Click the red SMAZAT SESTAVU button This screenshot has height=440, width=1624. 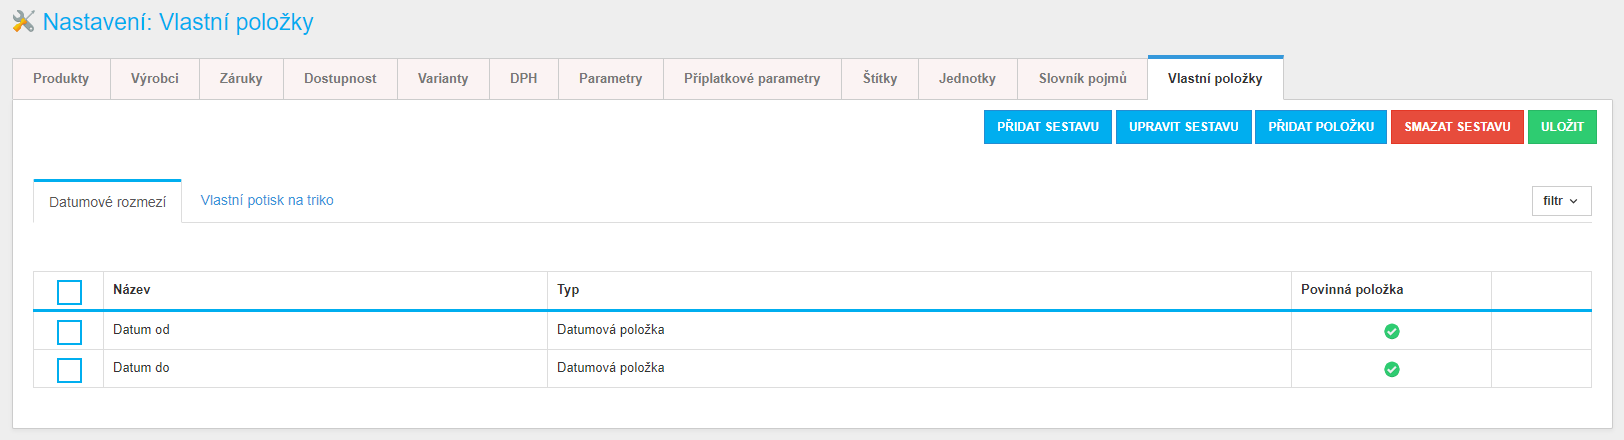(1457, 127)
